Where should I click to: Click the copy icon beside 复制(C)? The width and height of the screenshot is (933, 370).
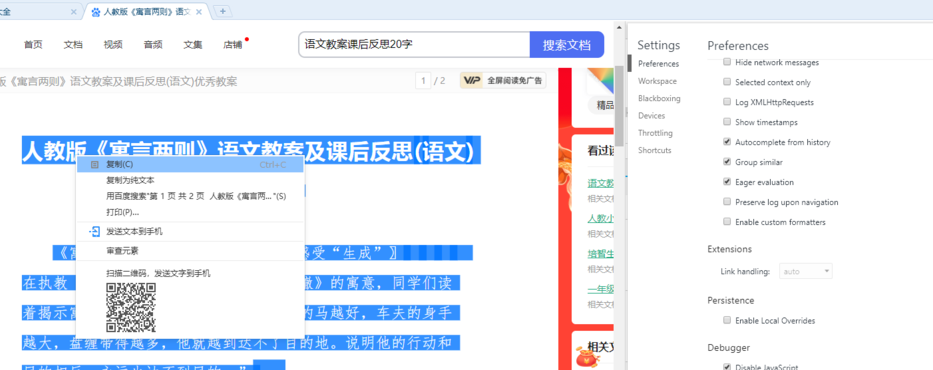[x=94, y=164]
